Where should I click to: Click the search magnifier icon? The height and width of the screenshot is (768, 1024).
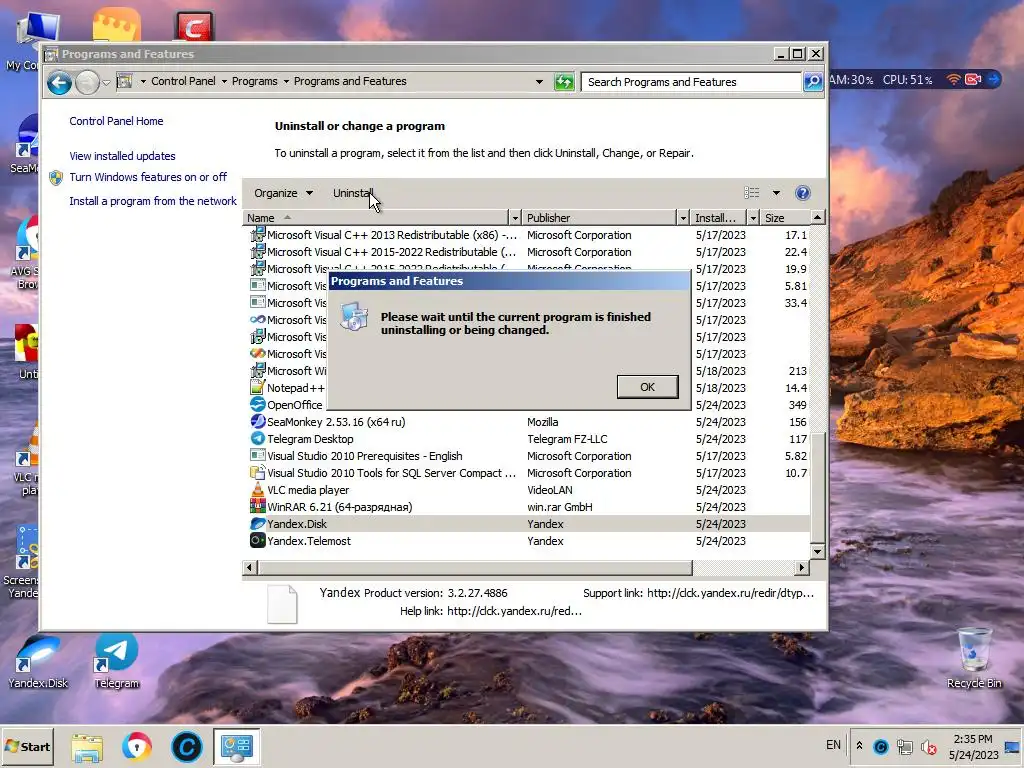(x=813, y=82)
